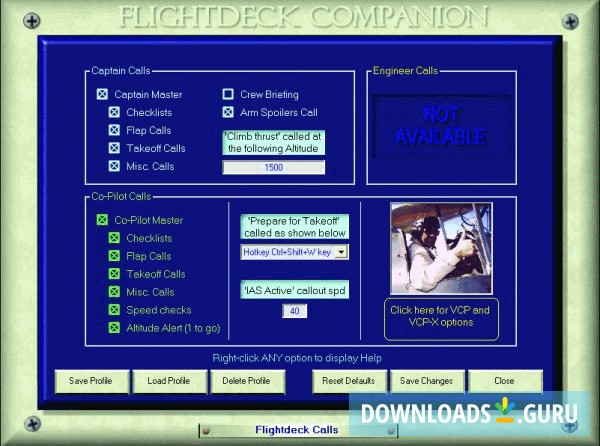Click the climb thrust altitude field 1500
The height and width of the screenshot is (446, 600).
[x=274, y=168]
